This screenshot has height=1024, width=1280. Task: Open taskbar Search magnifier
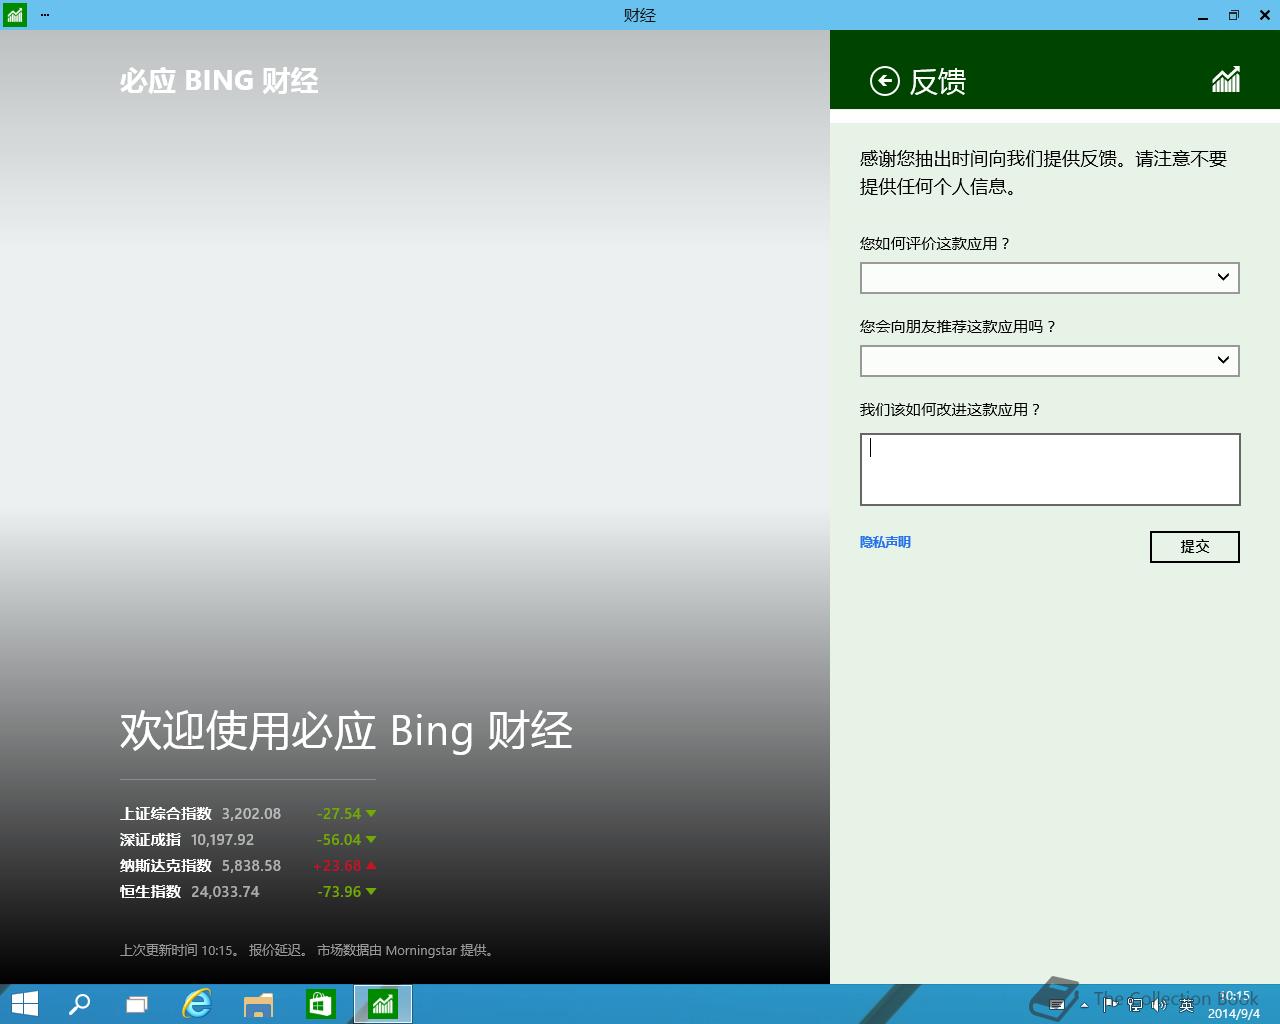[79, 1004]
